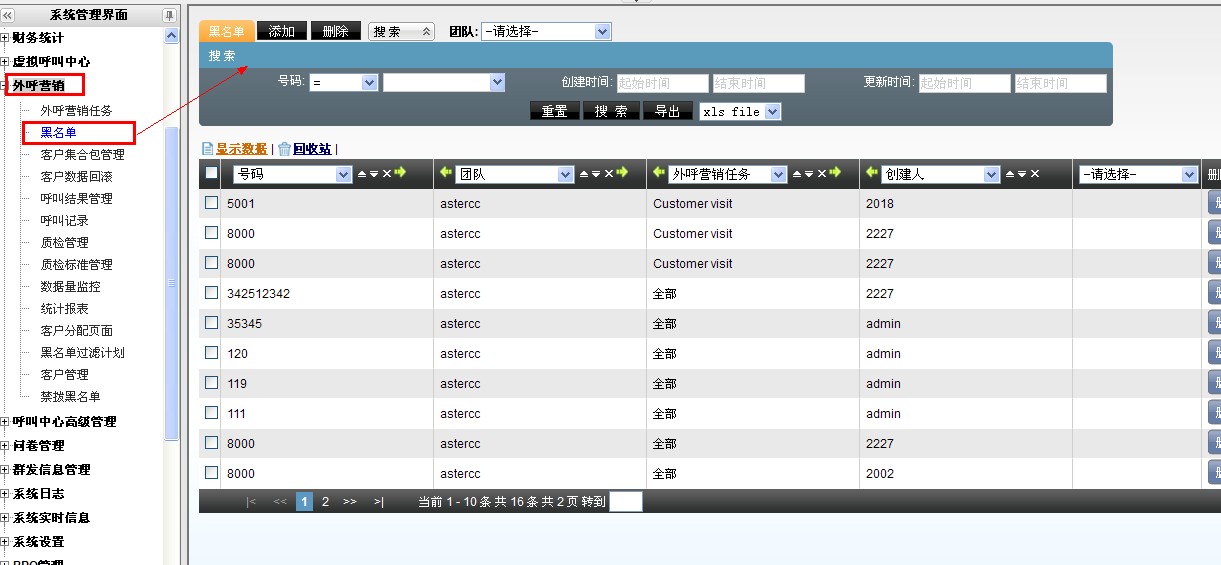The width and height of the screenshot is (1221, 565).
Task: Move 外呼营销任务 column left with green arrow
Action: (658, 174)
